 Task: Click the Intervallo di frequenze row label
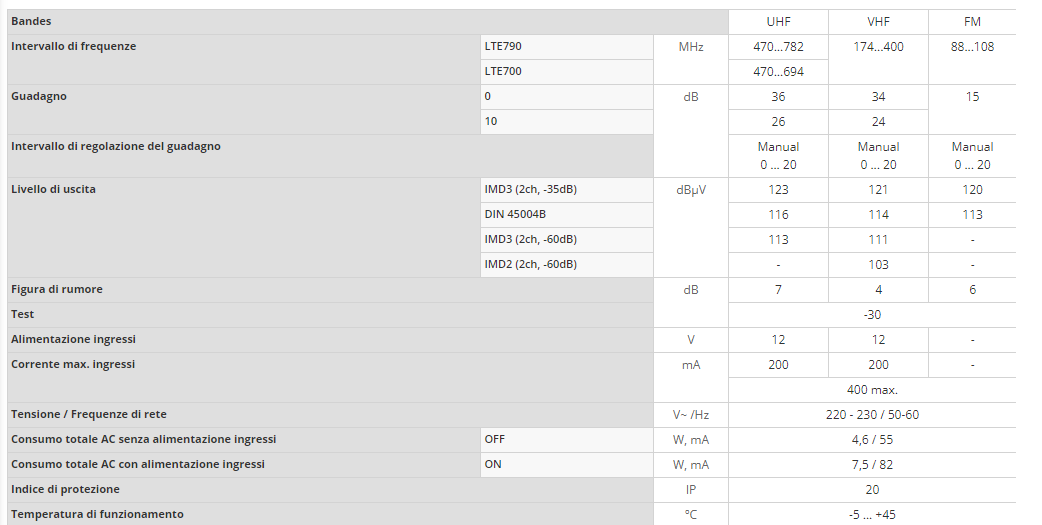[x=73, y=46]
